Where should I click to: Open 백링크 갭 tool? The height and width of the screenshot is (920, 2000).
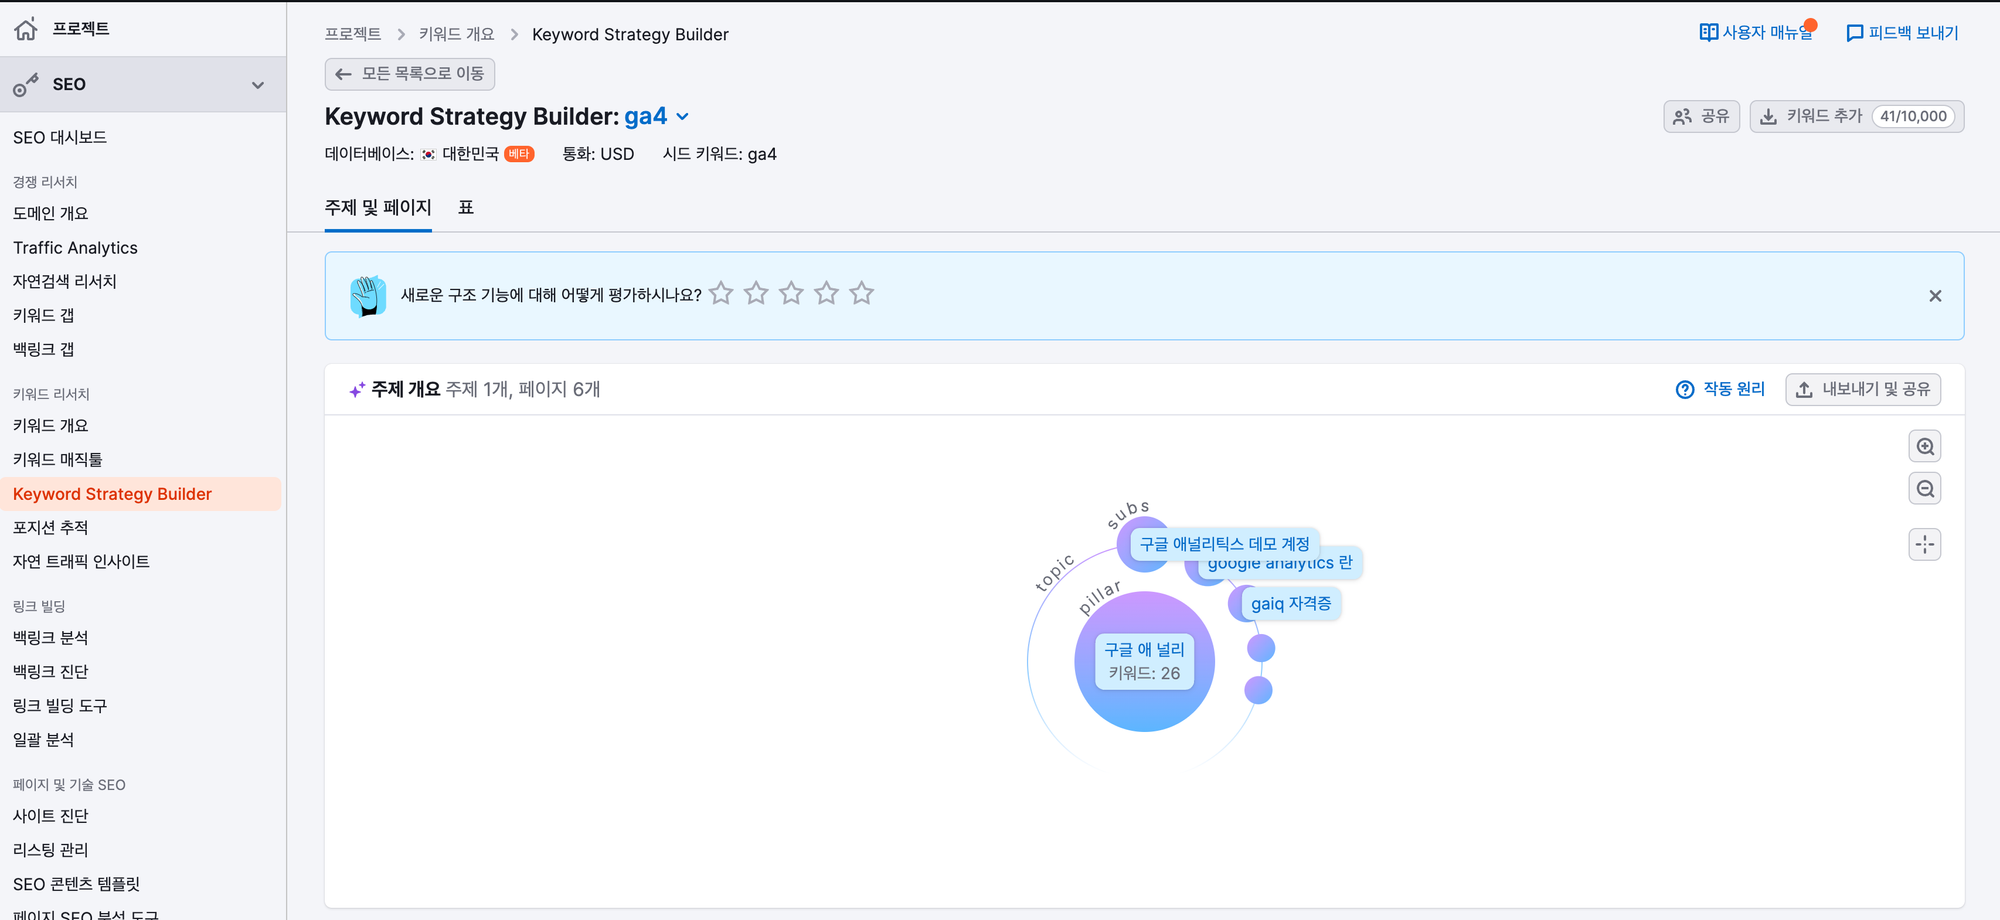[x=44, y=350]
